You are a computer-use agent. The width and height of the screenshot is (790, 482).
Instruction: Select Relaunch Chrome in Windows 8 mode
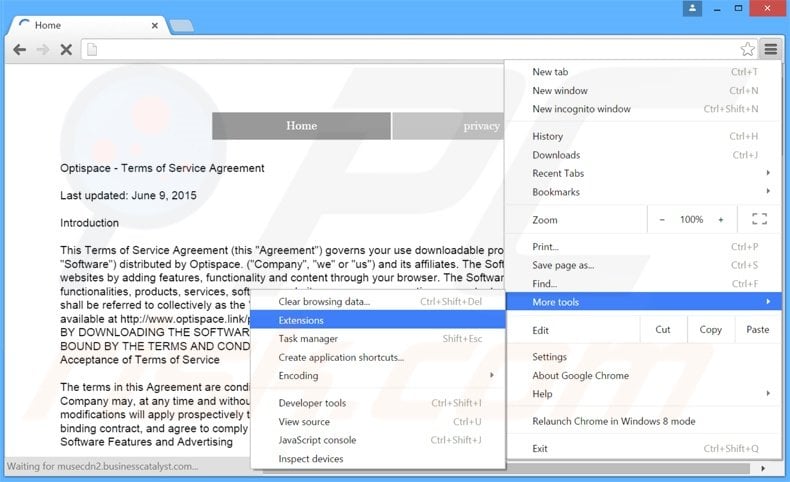coord(644,421)
